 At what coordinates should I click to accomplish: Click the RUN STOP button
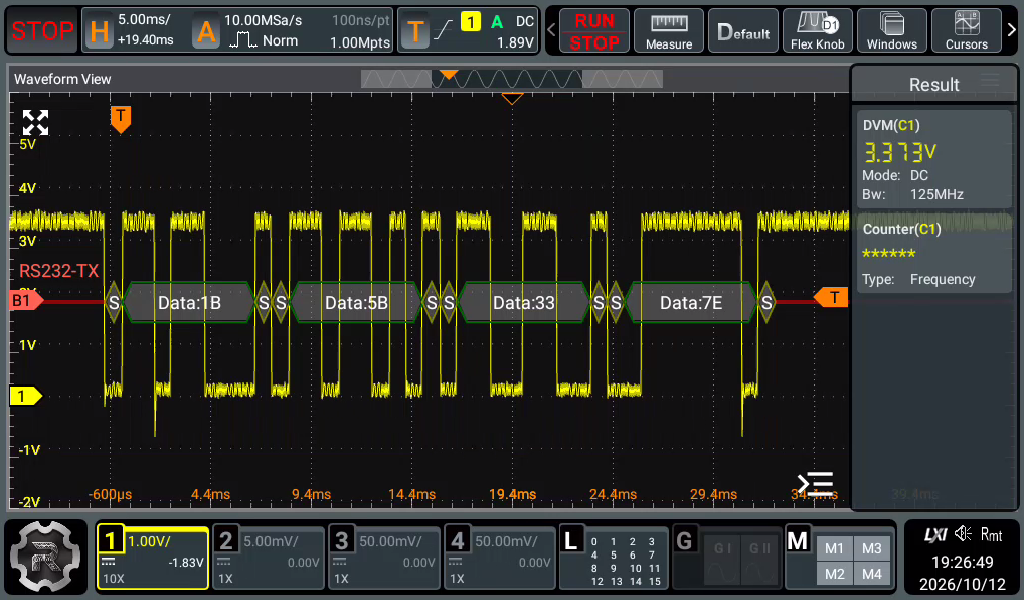click(594, 31)
